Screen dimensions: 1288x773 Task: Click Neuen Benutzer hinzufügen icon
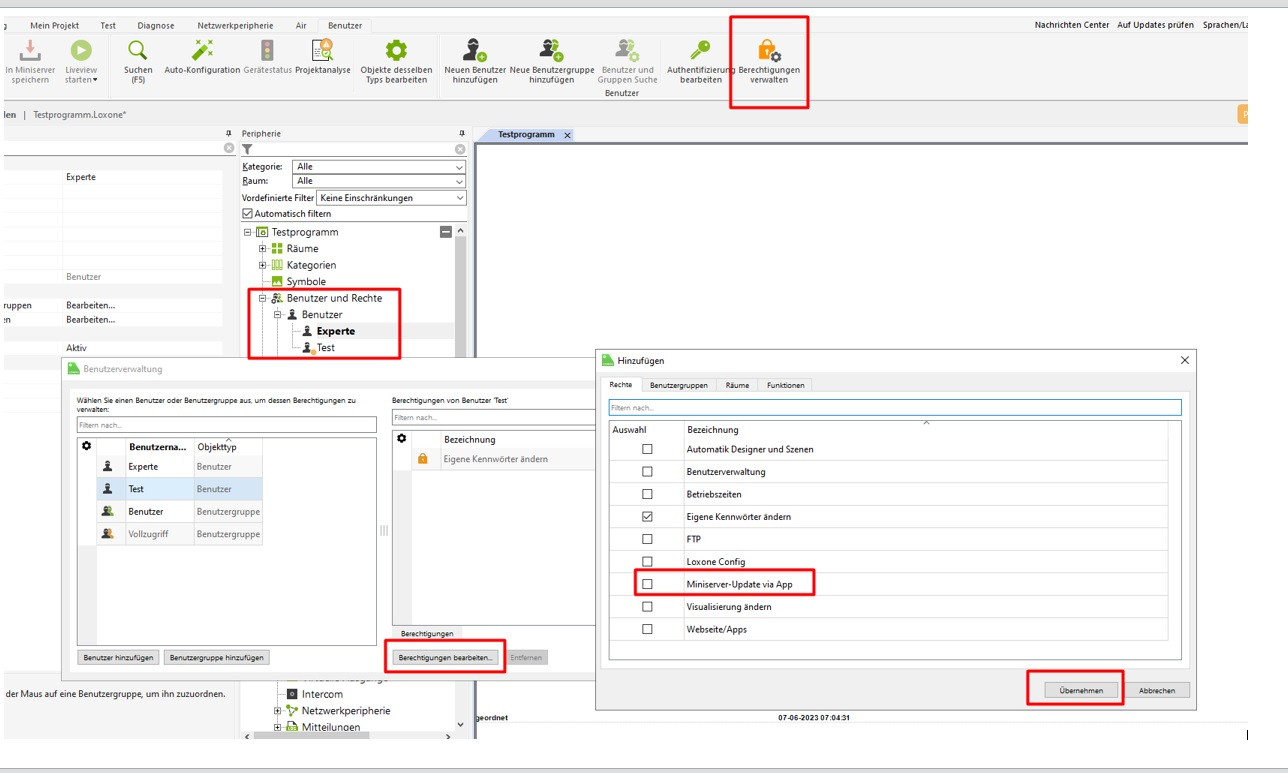pyautogui.click(x=474, y=50)
